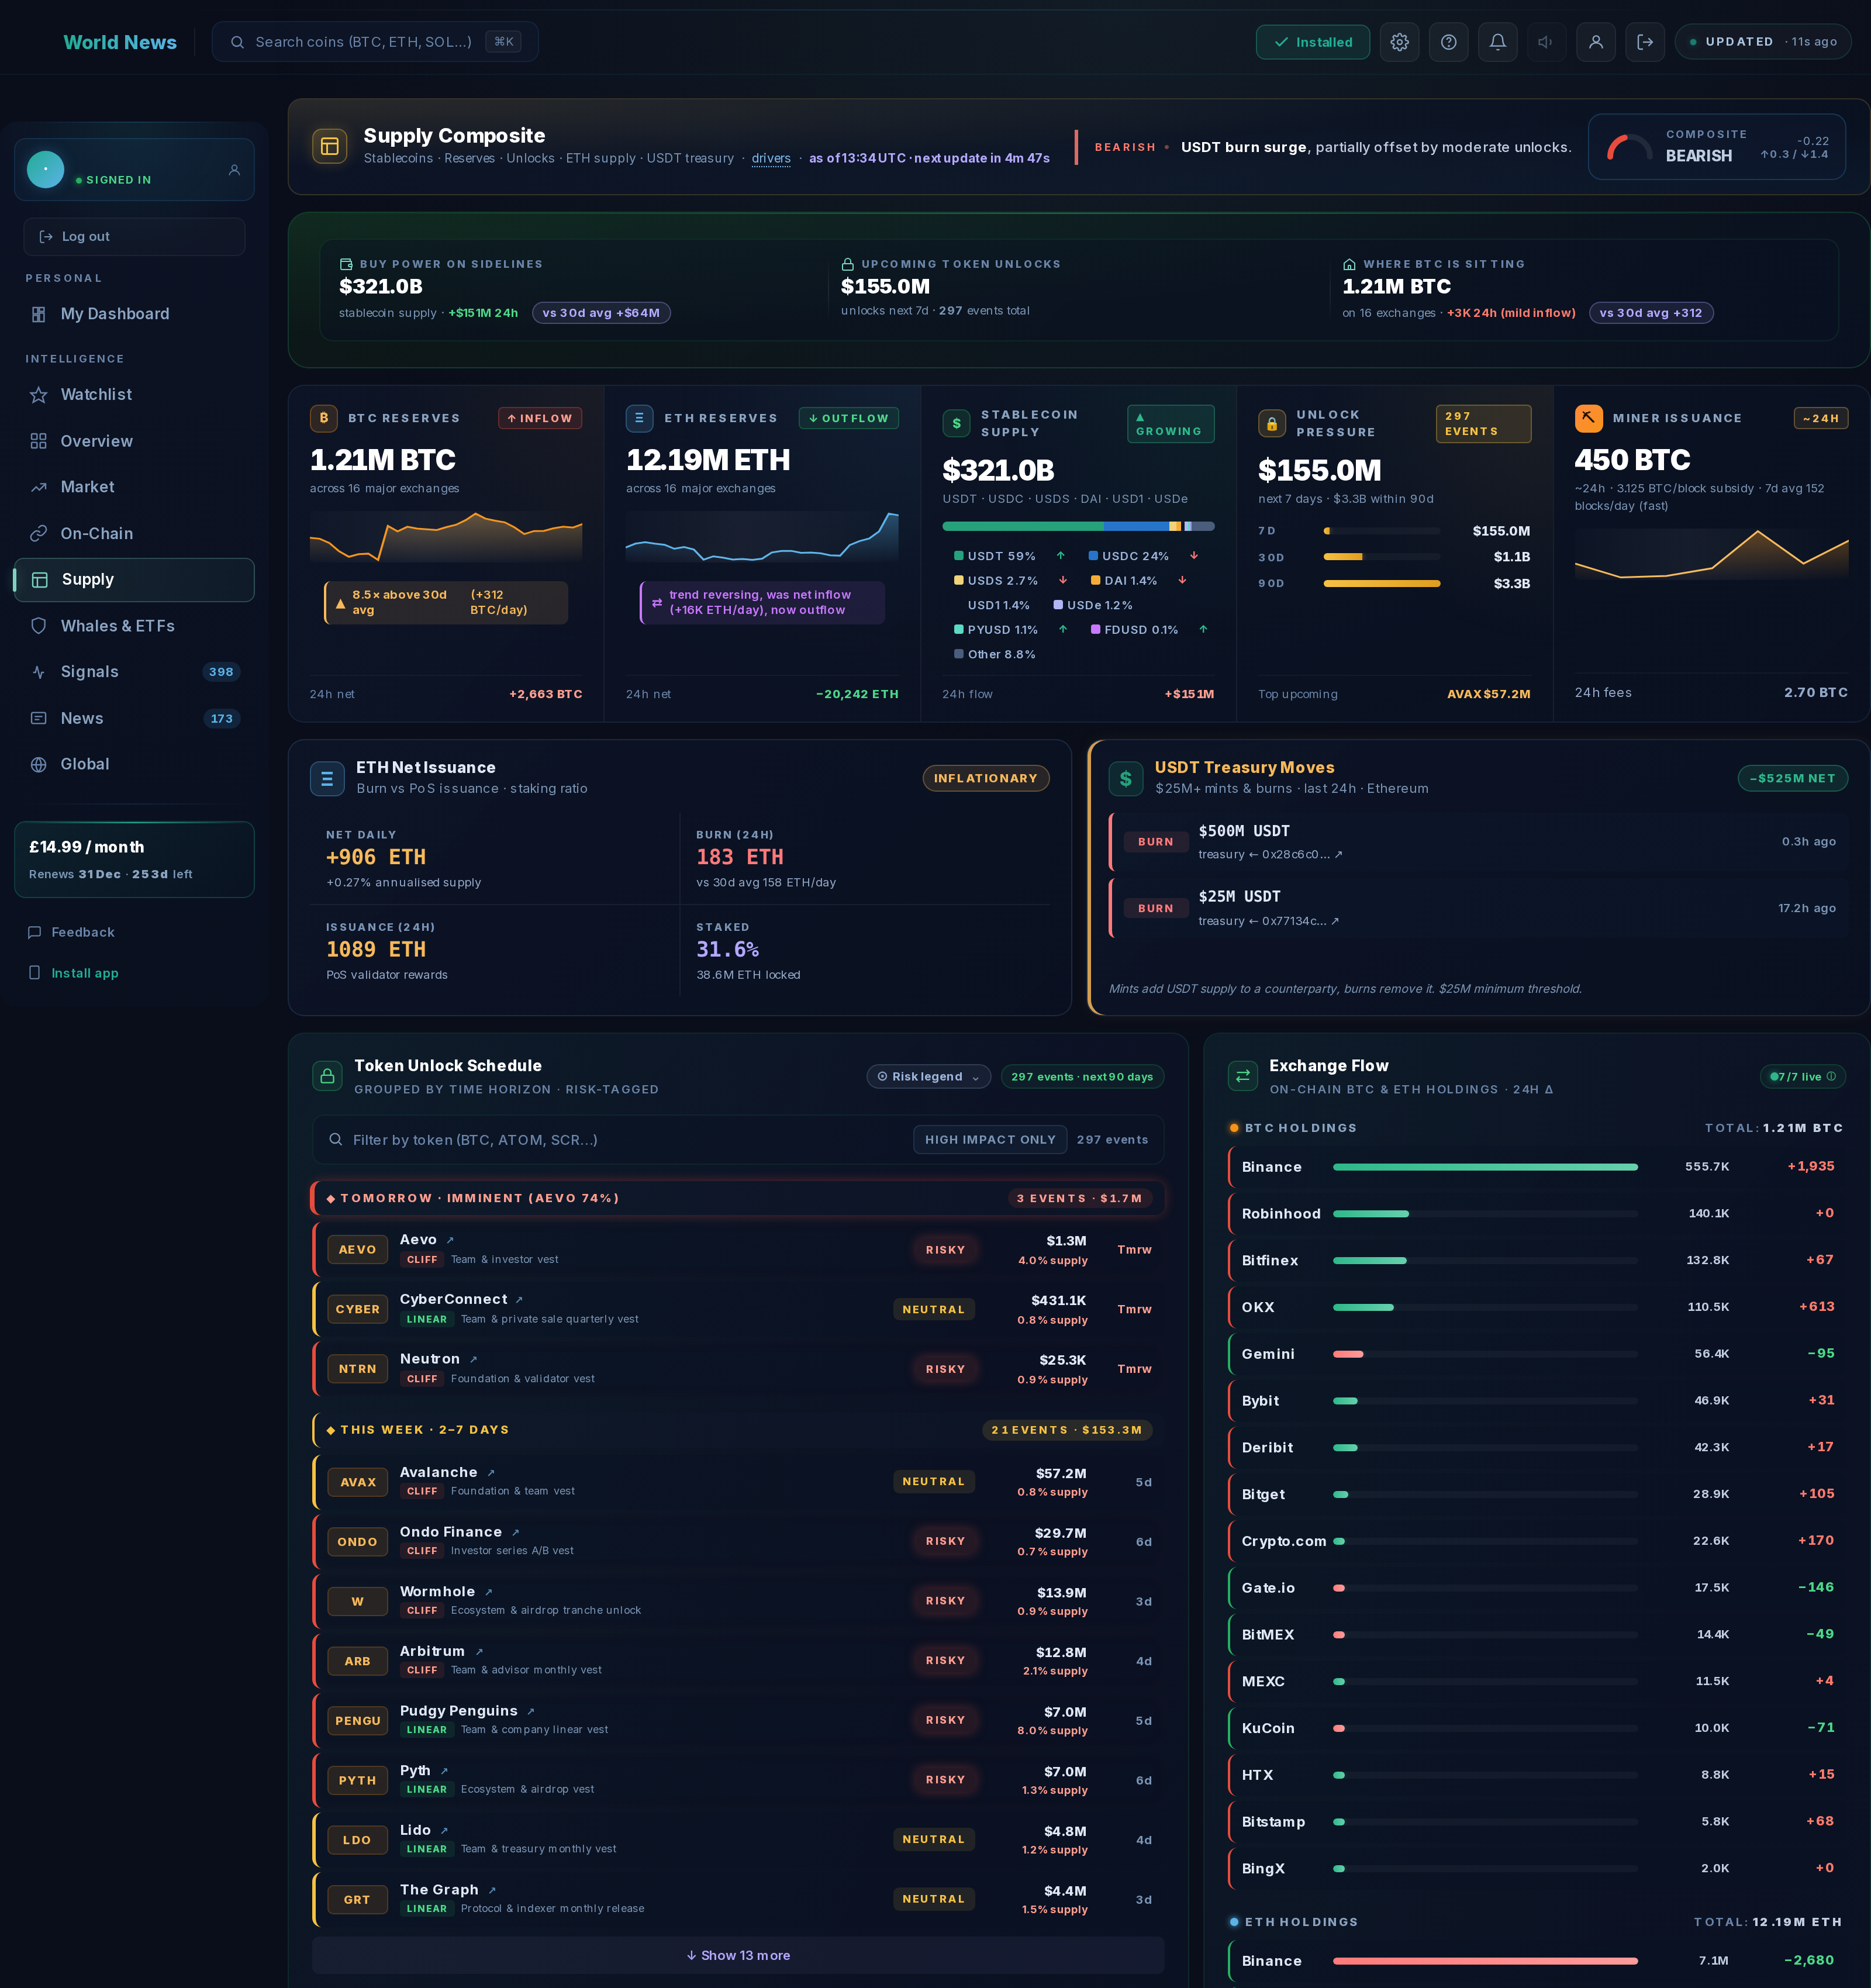Image resolution: width=1871 pixels, height=1988 pixels.
Task: Expand the Risk legend dropdown
Action: tap(928, 1076)
